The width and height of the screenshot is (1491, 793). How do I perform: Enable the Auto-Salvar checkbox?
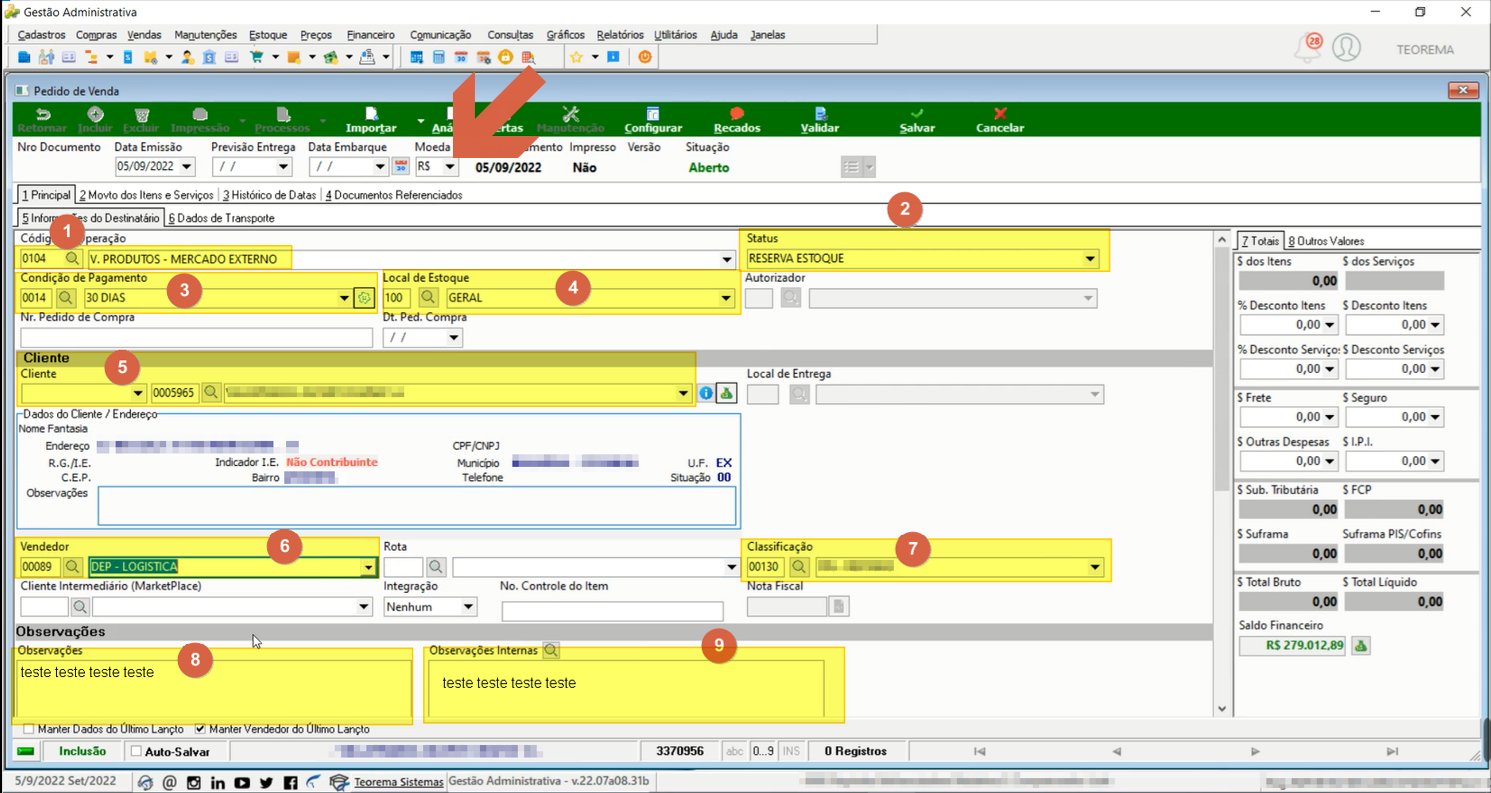(137, 751)
